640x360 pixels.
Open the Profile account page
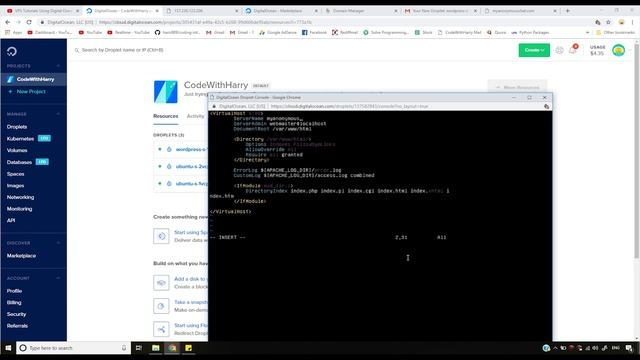pos(14,291)
